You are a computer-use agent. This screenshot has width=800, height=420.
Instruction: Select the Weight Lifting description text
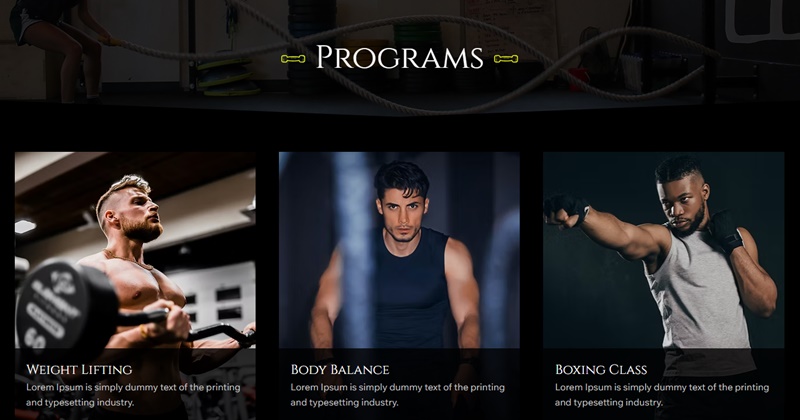[x=133, y=395]
